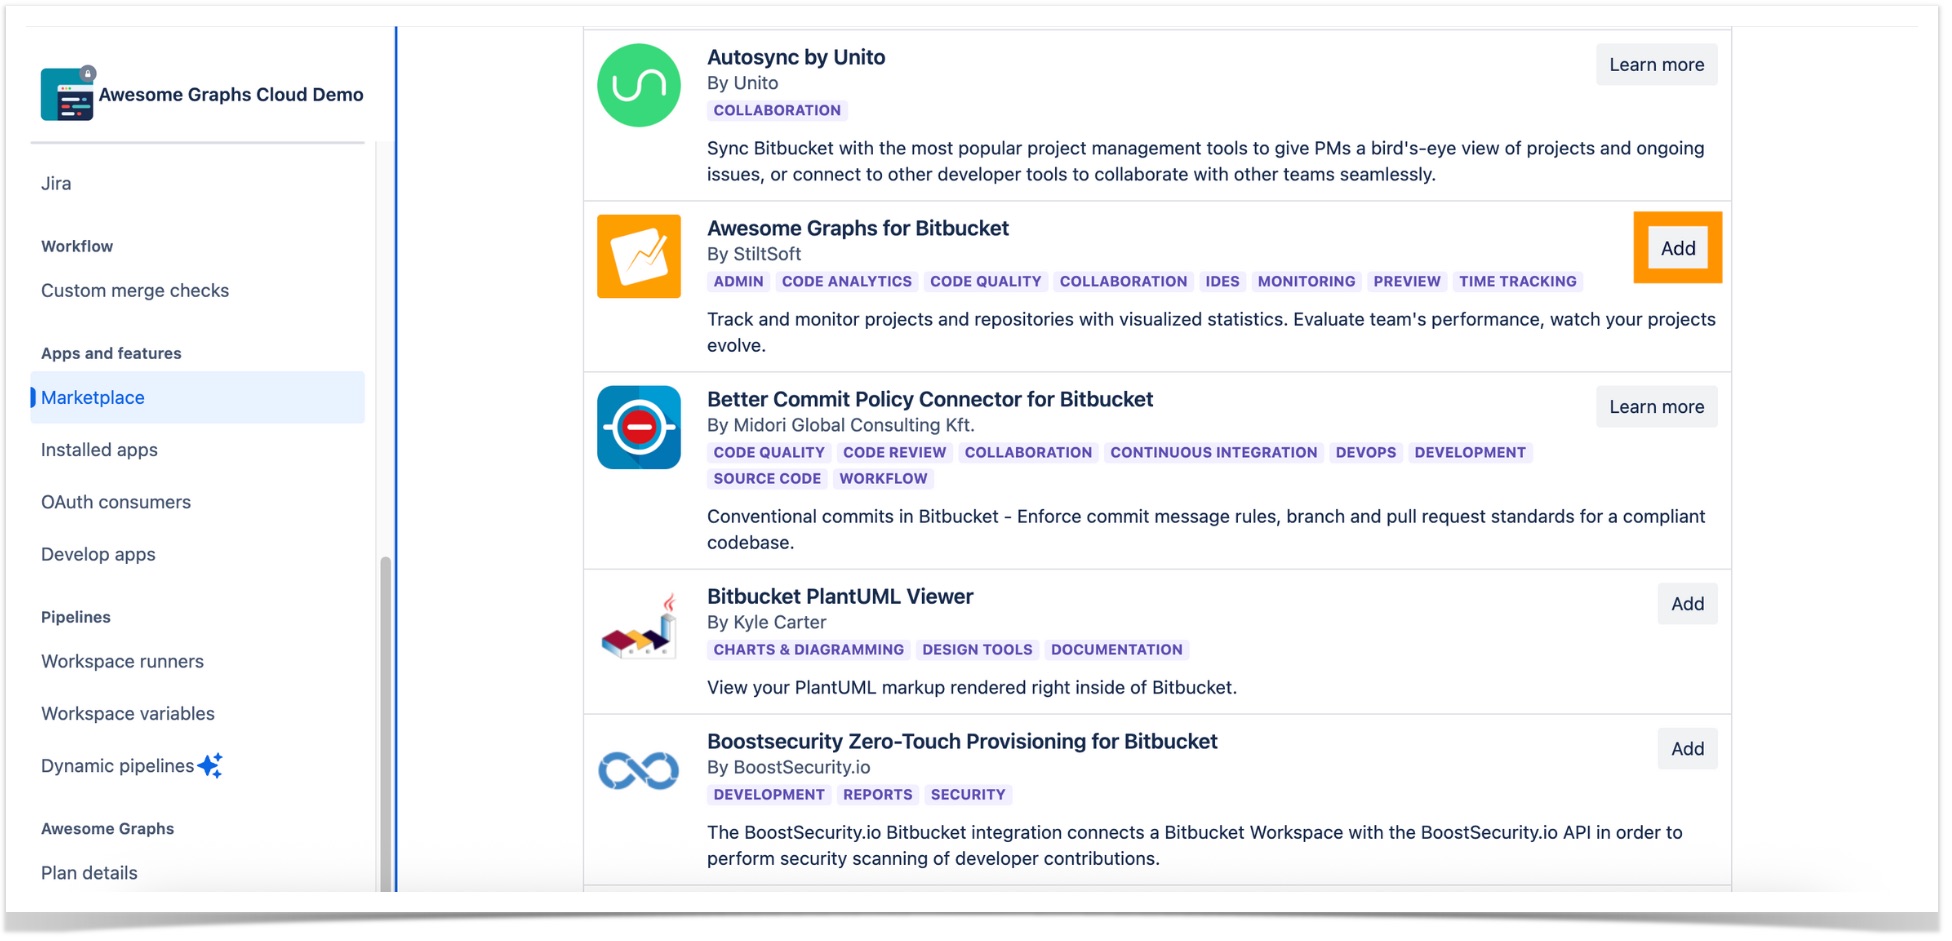Click the sparkle icon beside Dynamic pipelines
Screen dimensions: 1952x941
(210, 766)
